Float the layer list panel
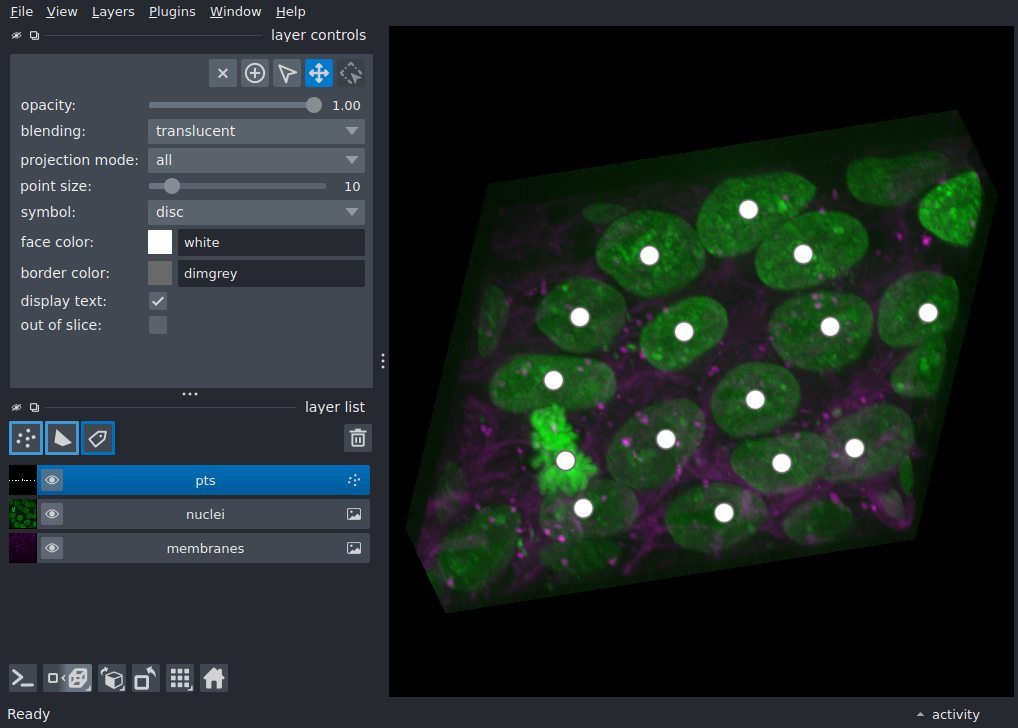1018x728 pixels. [34, 408]
